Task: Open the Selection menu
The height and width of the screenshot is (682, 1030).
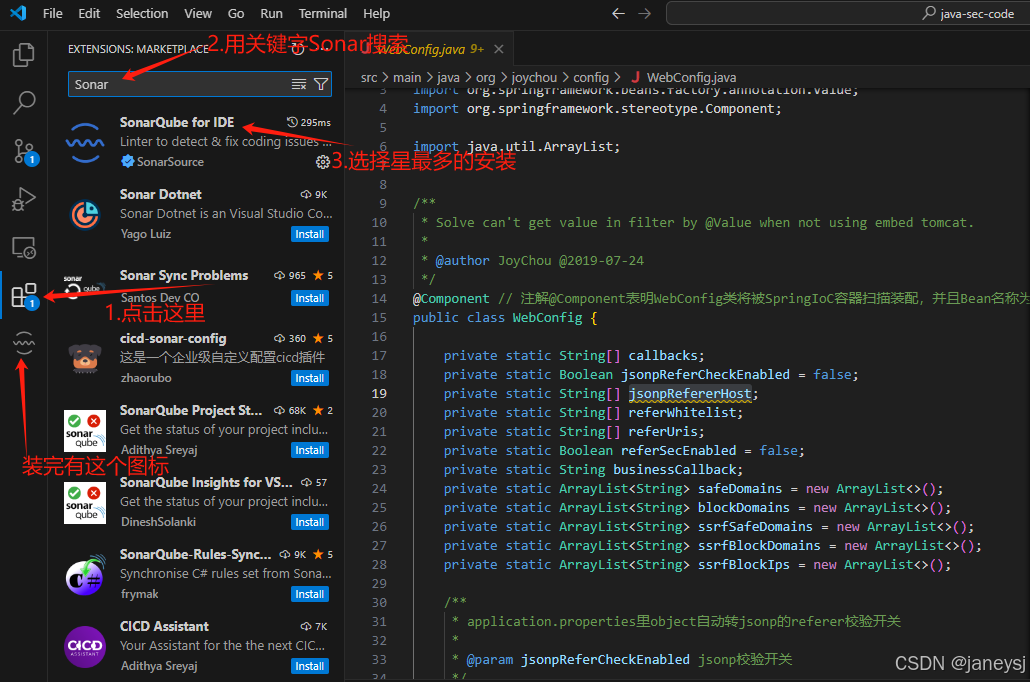Action: point(142,13)
